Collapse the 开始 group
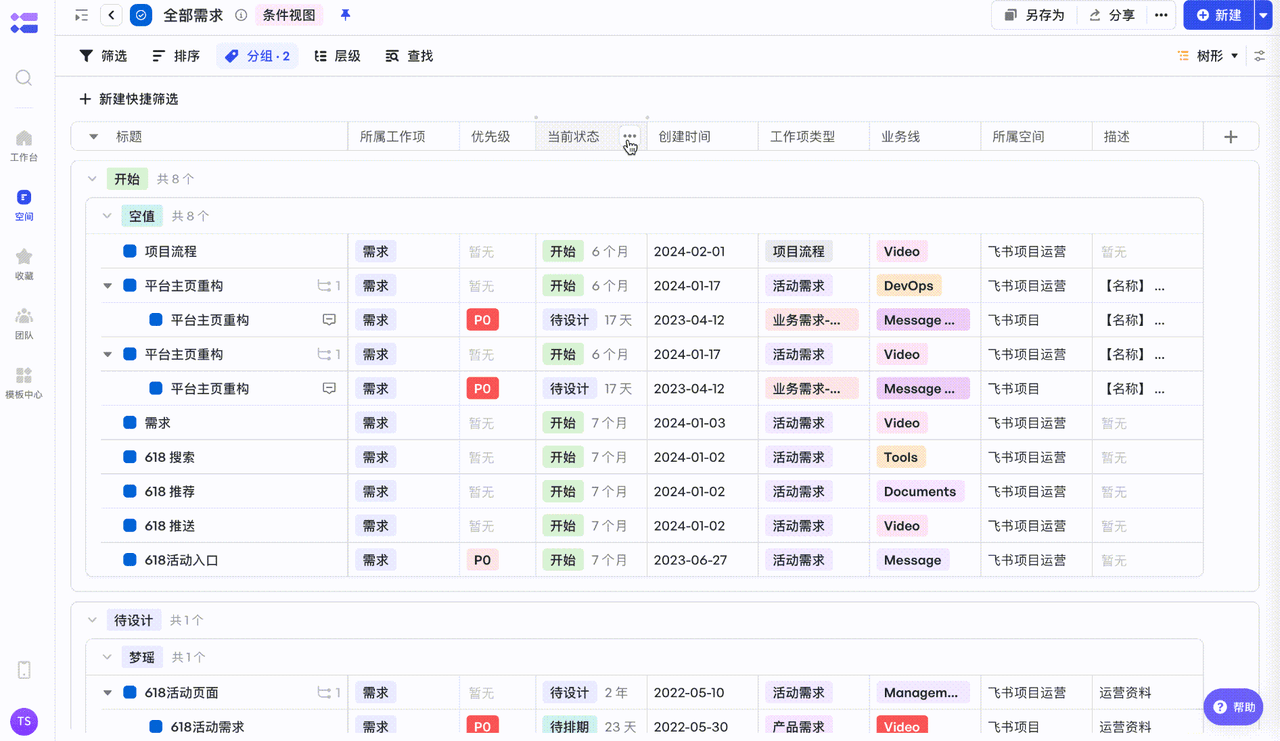 [x=92, y=179]
